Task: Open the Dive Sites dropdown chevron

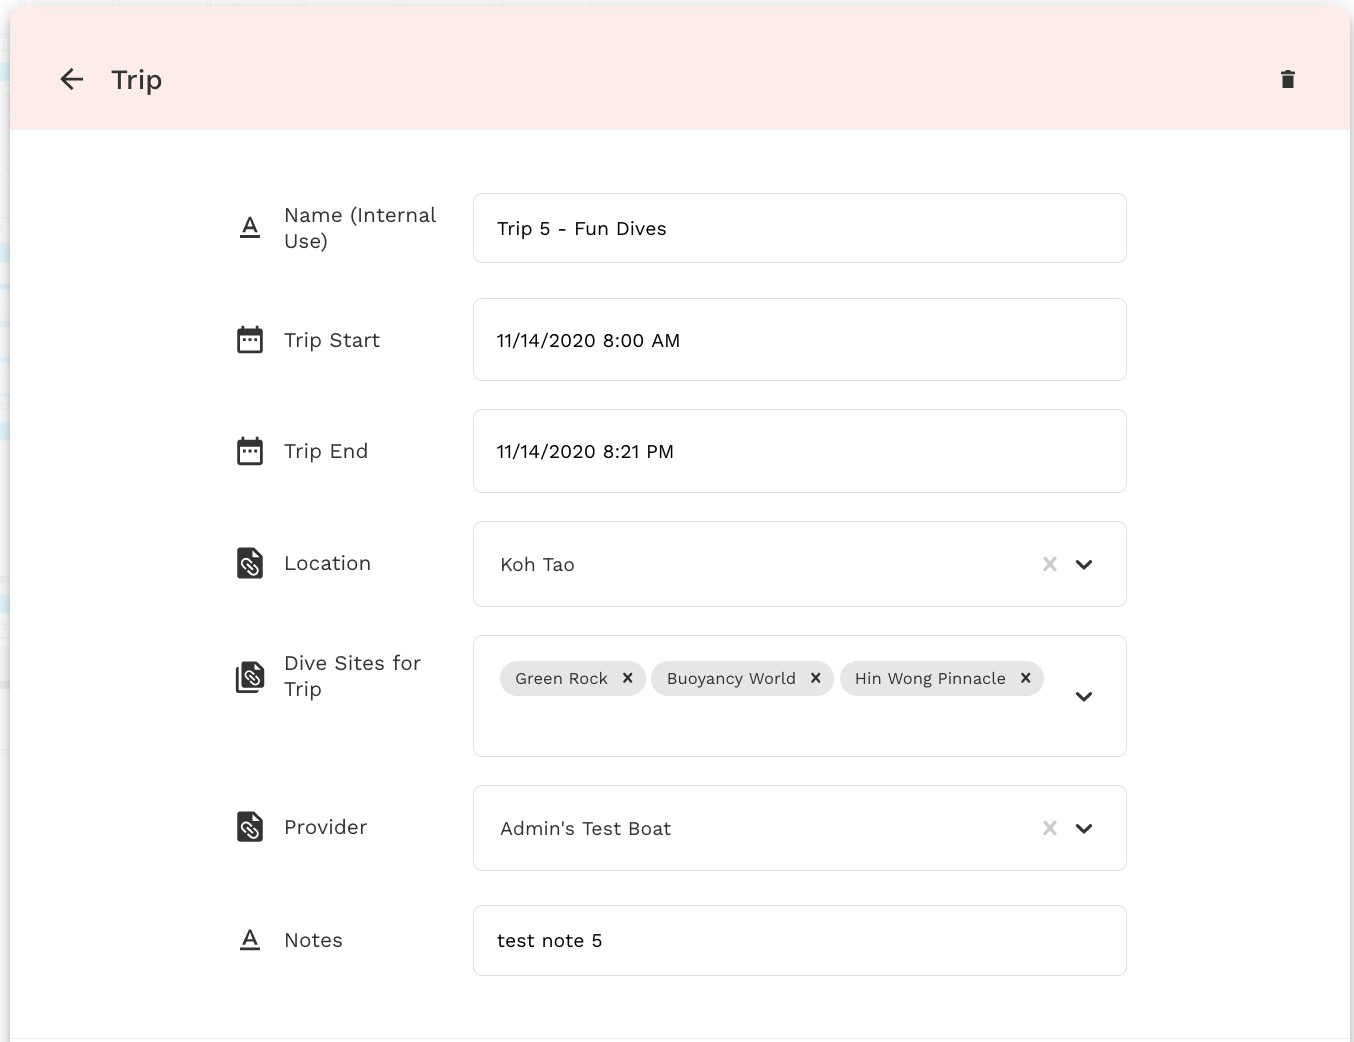Action: coord(1084,696)
